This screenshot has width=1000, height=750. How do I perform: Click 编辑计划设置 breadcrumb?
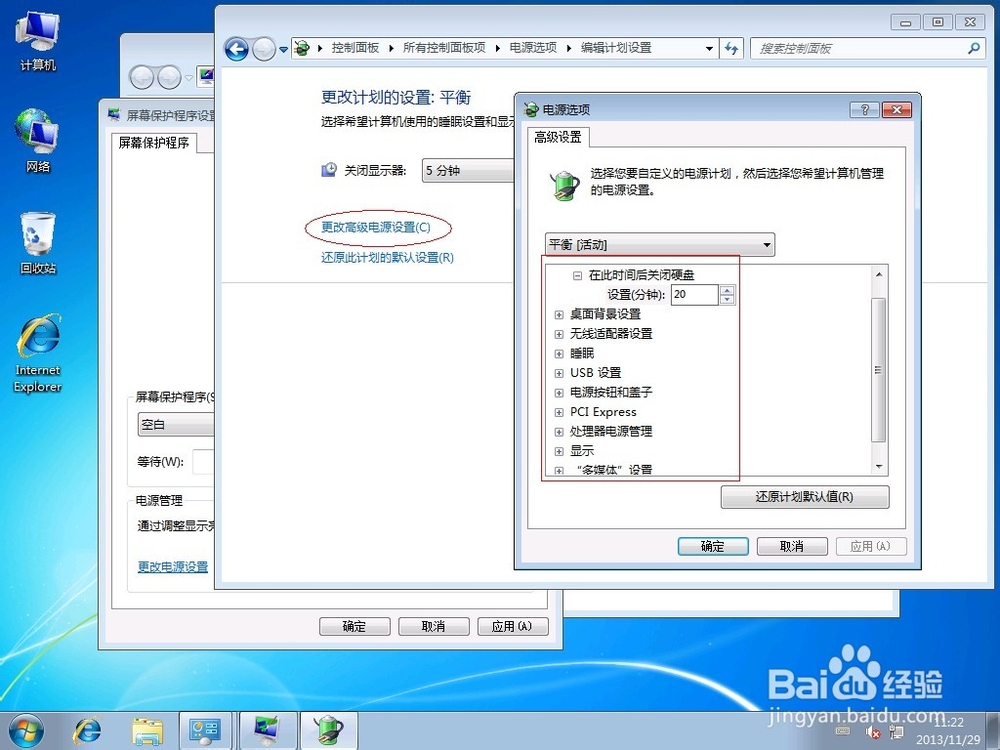(x=616, y=48)
